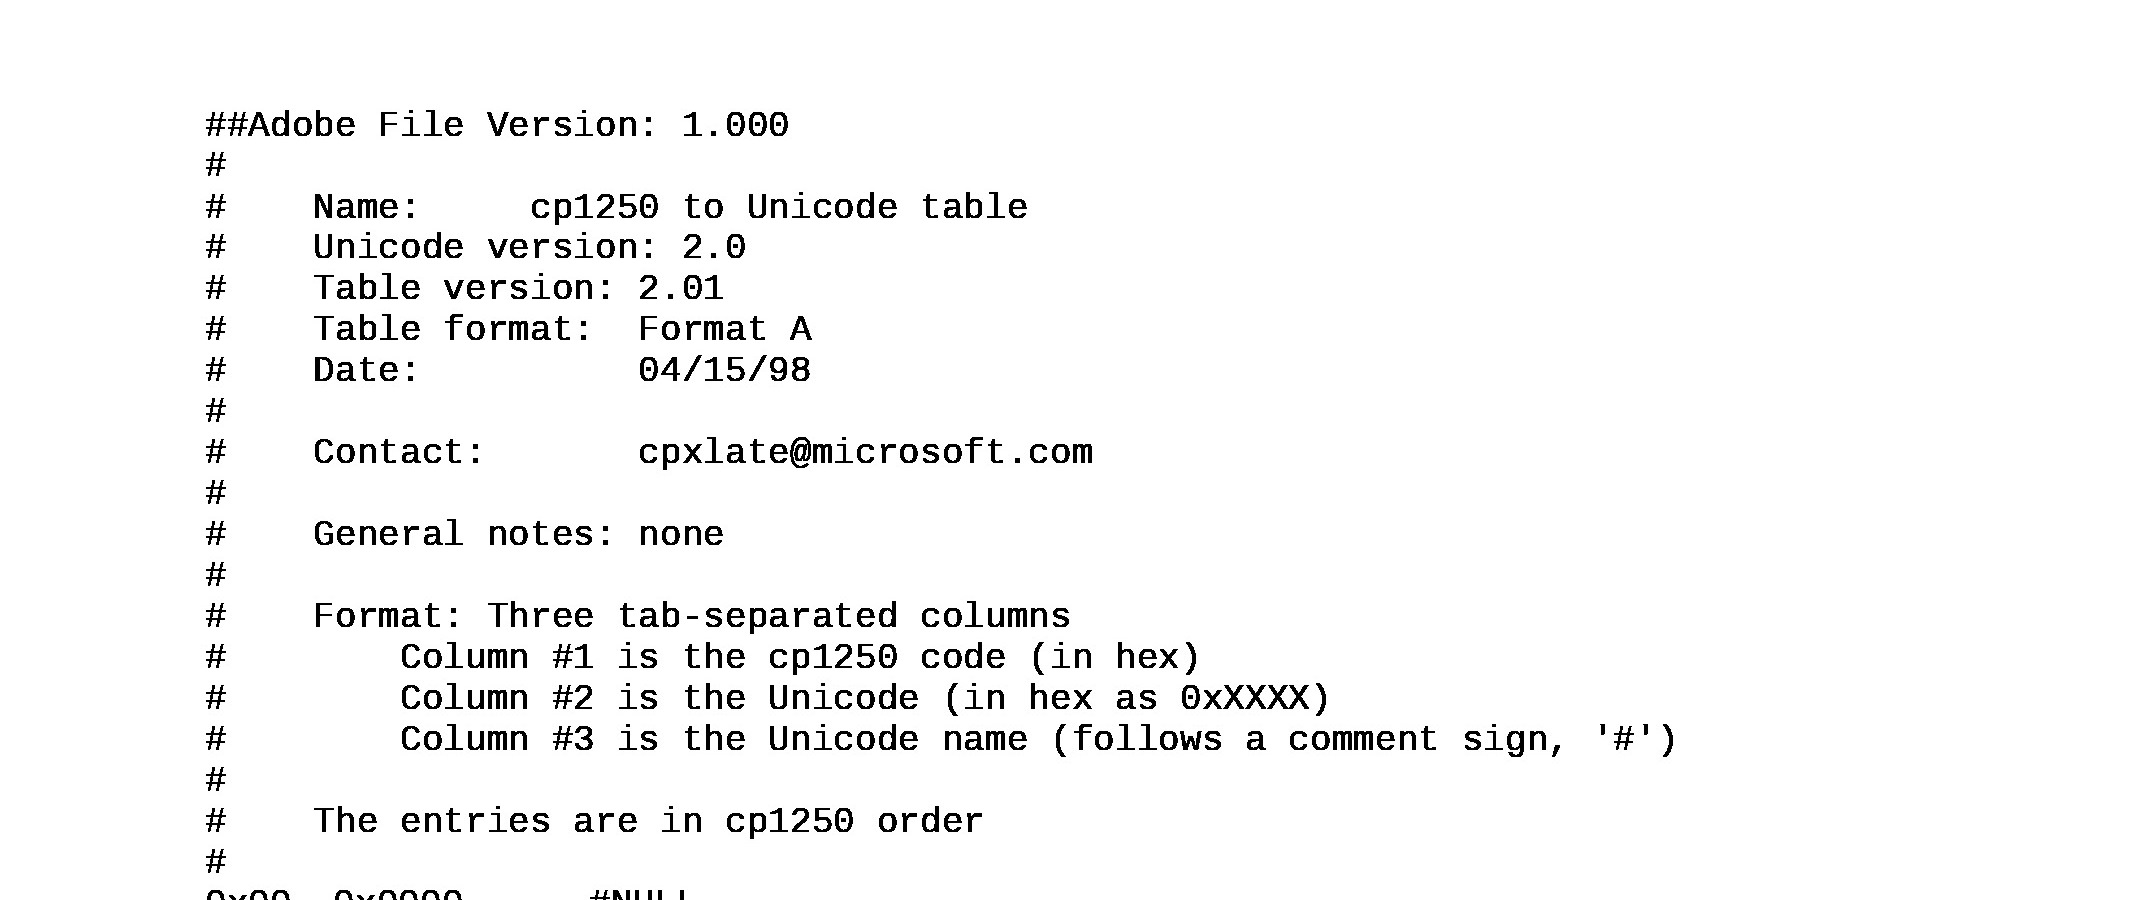Click the "Contact:" label
Screen dimensions: 2149x900
[x=399, y=453]
